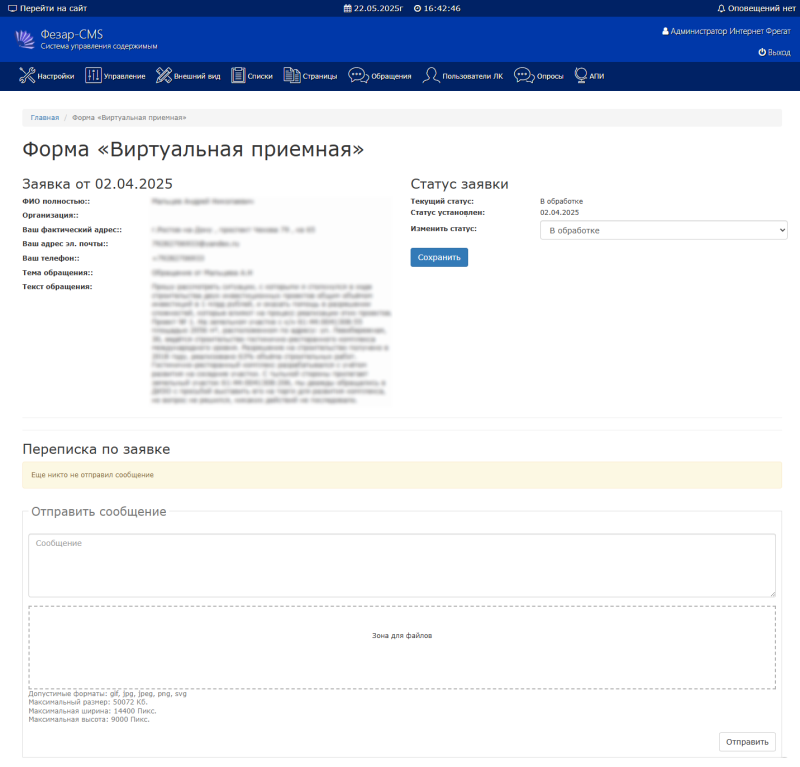Click the Обращения speech bubble icon
This screenshot has width=800, height=767.
click(357, 76)
